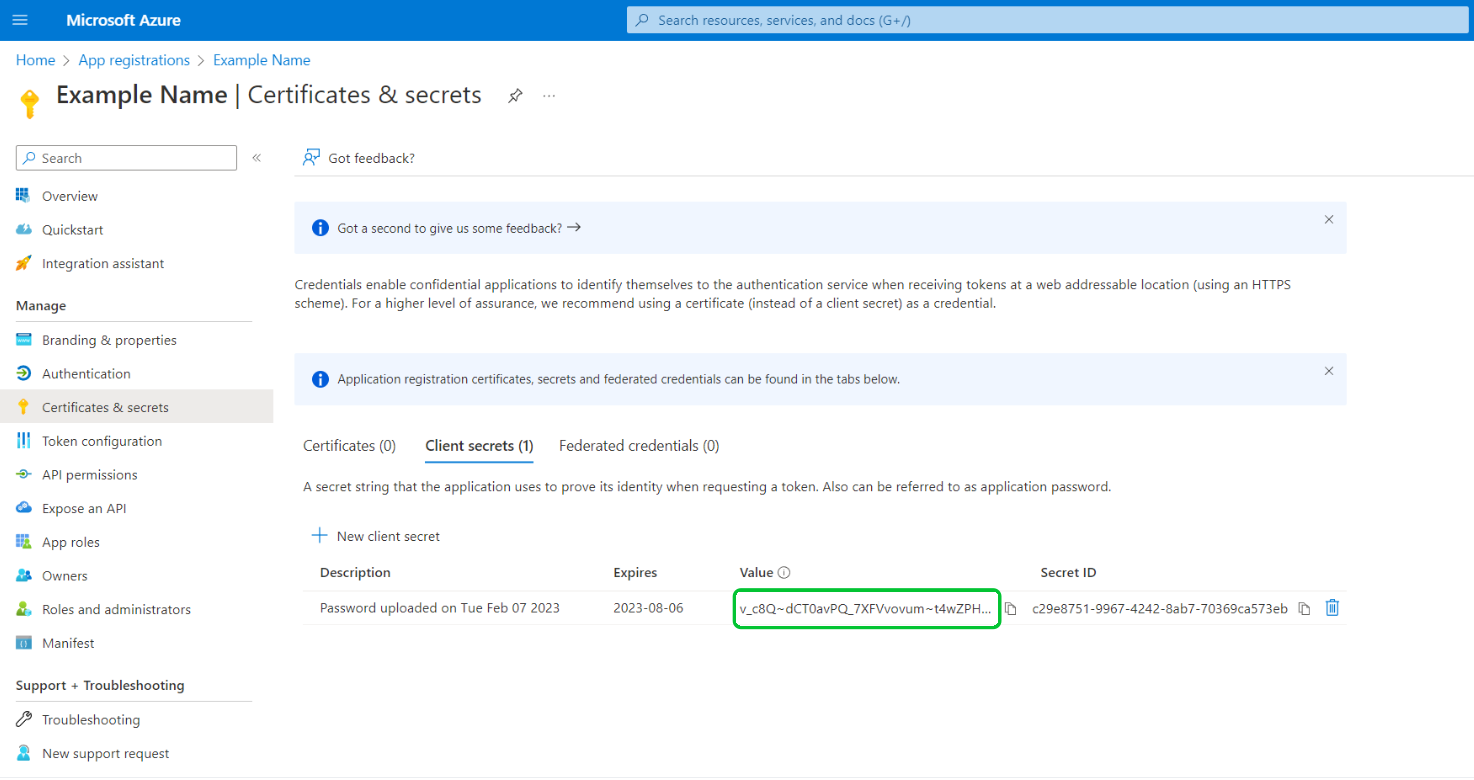This screenshot has height=780, width=1474.
Task: Click New client secret button
Action: pos(377,536)
